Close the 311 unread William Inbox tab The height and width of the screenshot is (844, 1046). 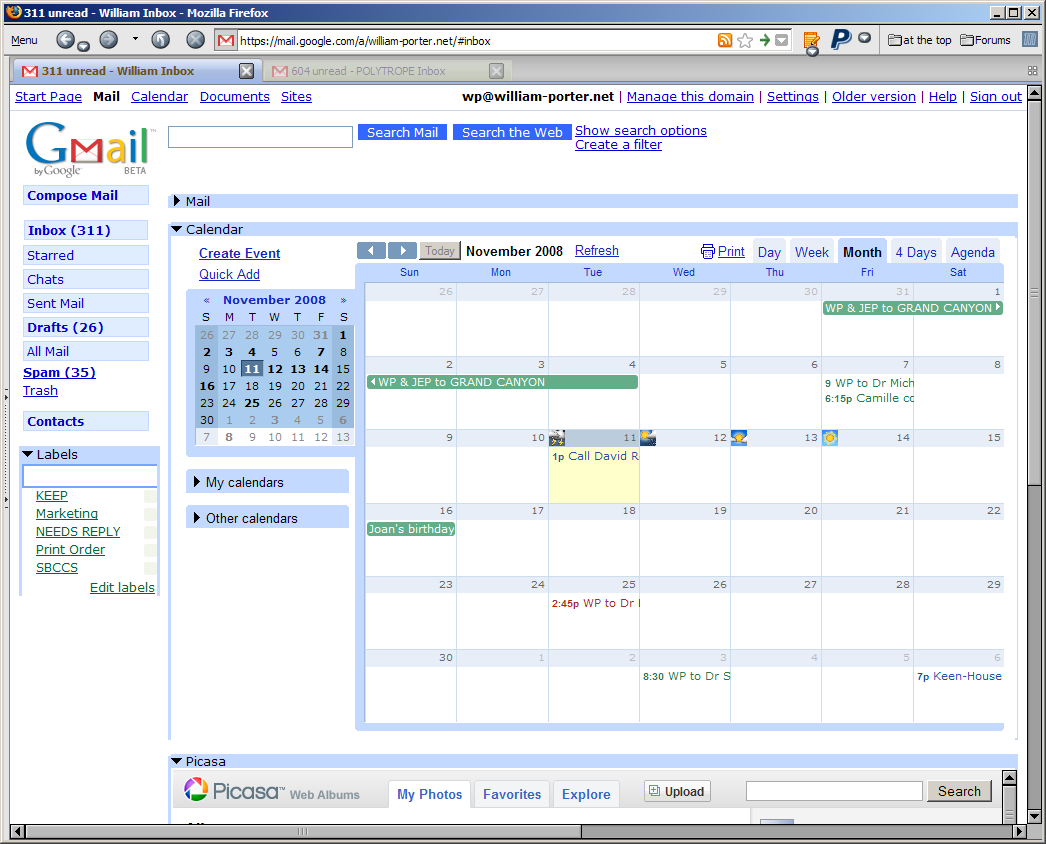point(246,71)
